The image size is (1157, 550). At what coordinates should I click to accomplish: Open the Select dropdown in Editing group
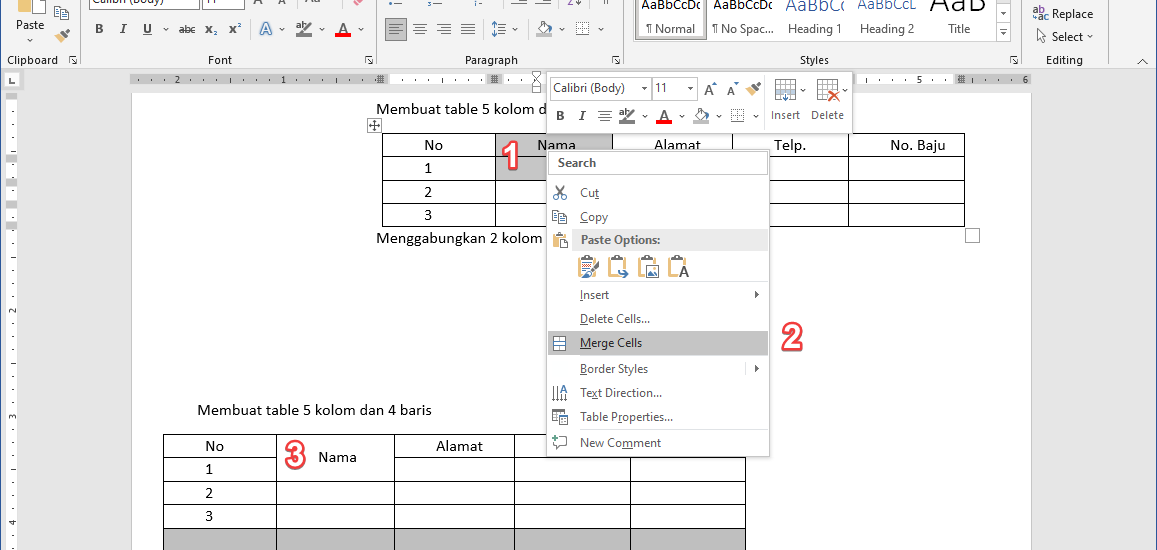point(1064,36)
